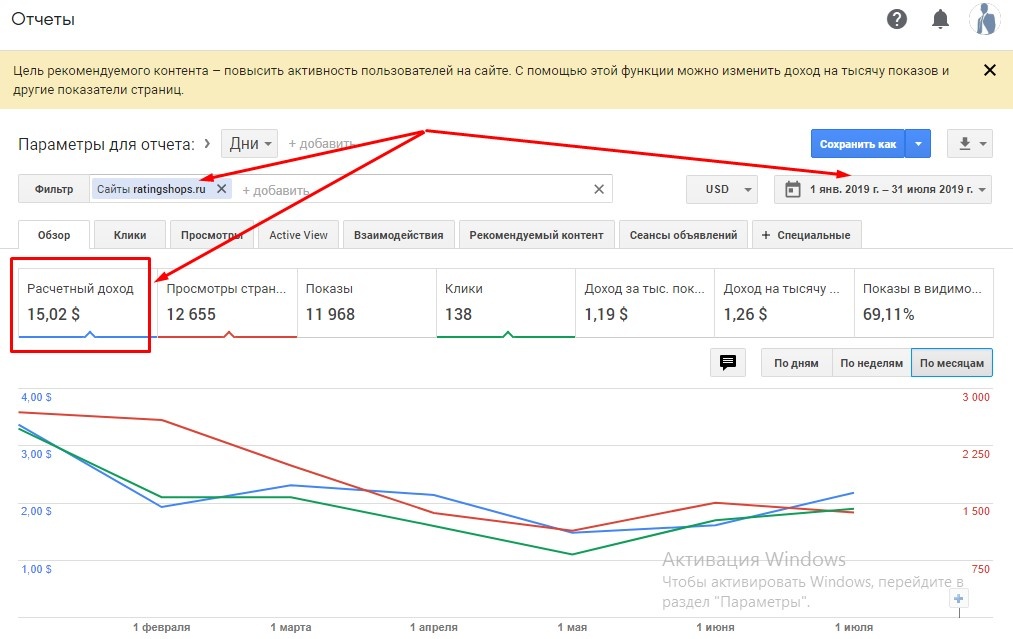Image resolution: width=1013 pixels, height=639 pixels.
Task: Clear the entire filter bar
Action: pos(599,189)
